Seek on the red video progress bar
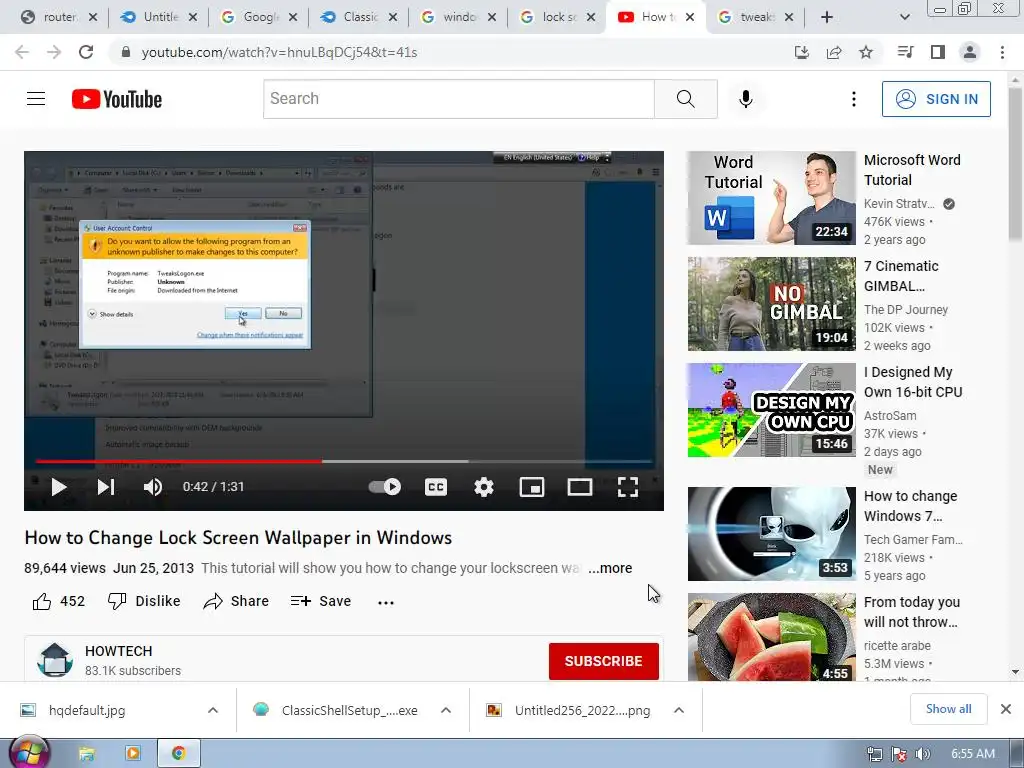The height and width of the screenshot is (768, 1024). click(x=178, y=461)
